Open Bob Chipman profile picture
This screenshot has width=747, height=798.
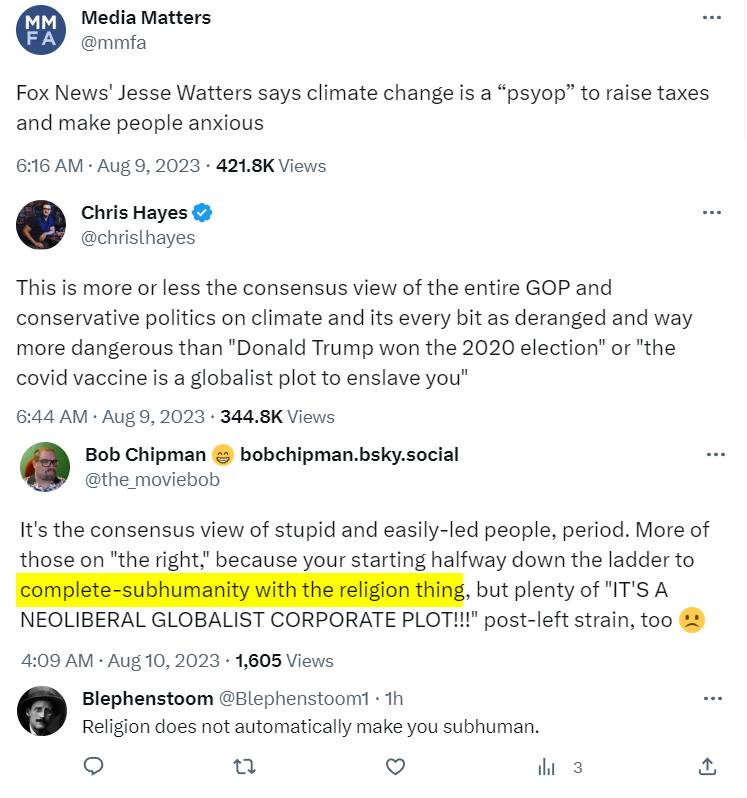45,467
